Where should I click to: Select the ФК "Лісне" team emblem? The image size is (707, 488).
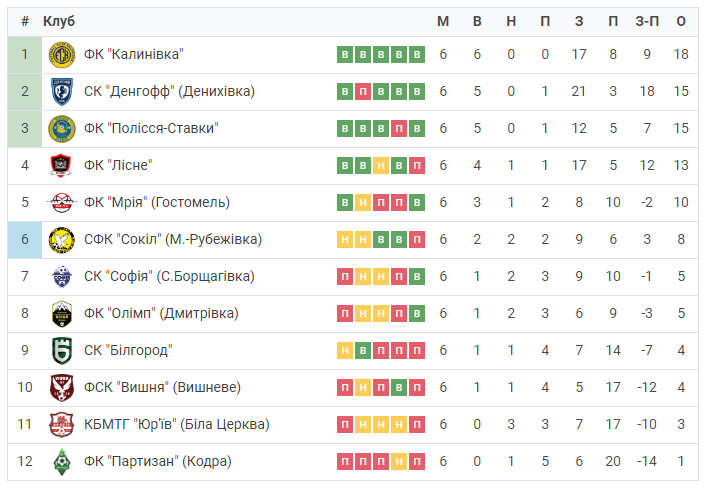[x=61, y=166]
